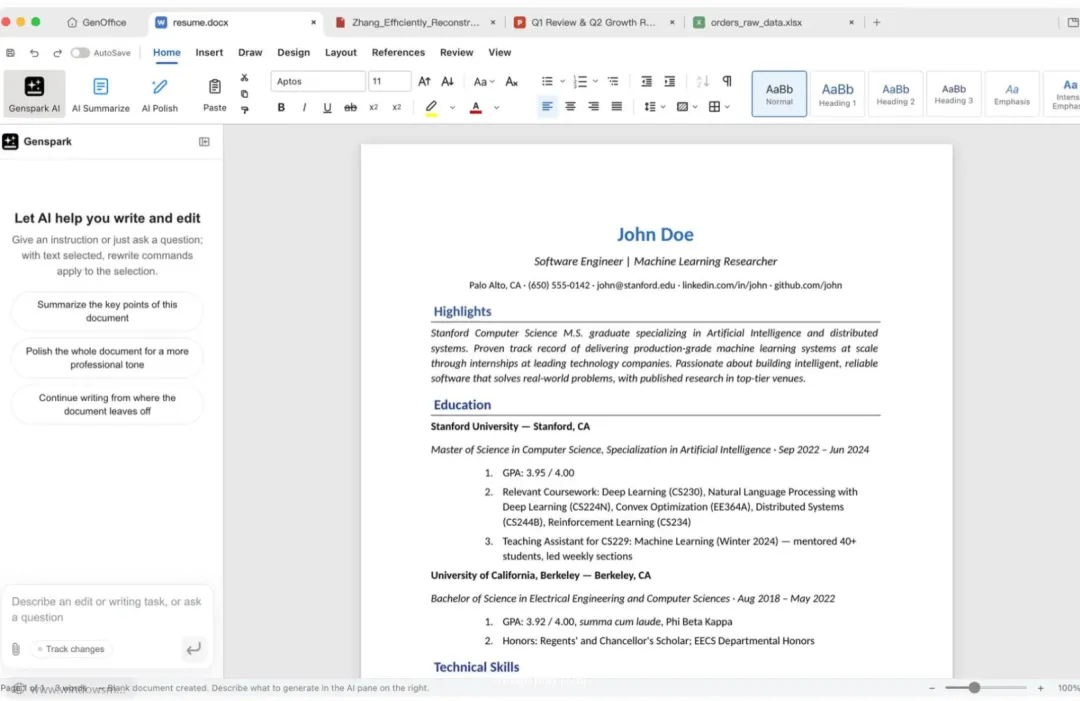Click the attach file paperclip icon
The width and height of the screenshot is (1080, 701).
16,649
